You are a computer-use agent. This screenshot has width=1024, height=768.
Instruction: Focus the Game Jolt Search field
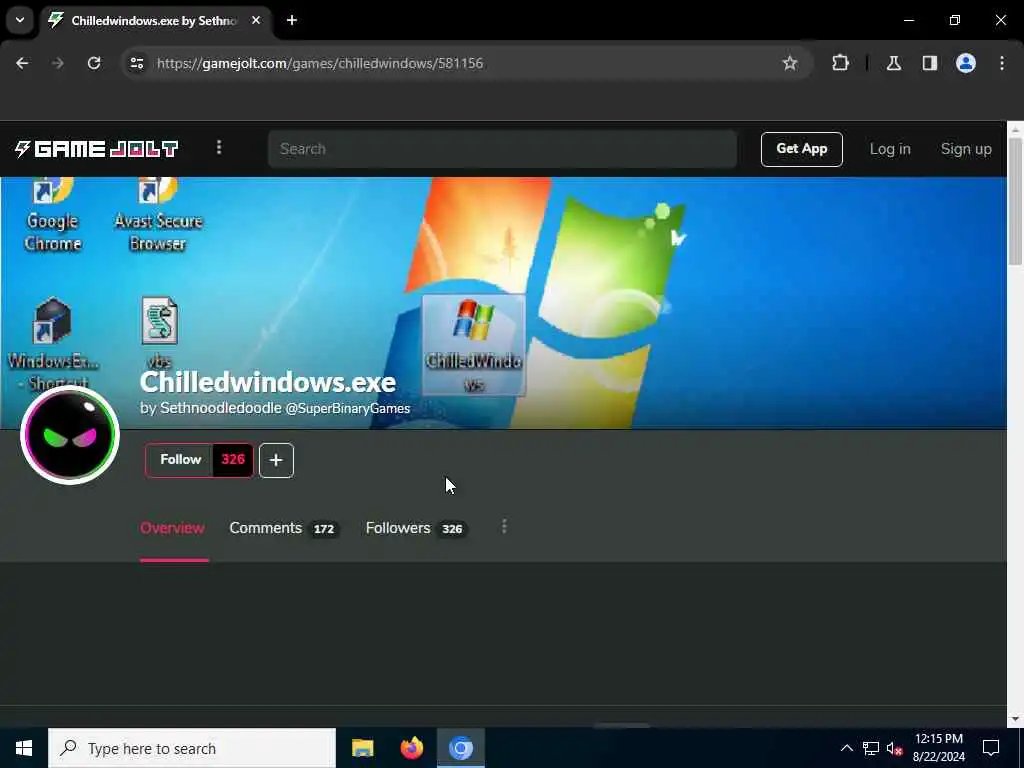pos(502,149)
